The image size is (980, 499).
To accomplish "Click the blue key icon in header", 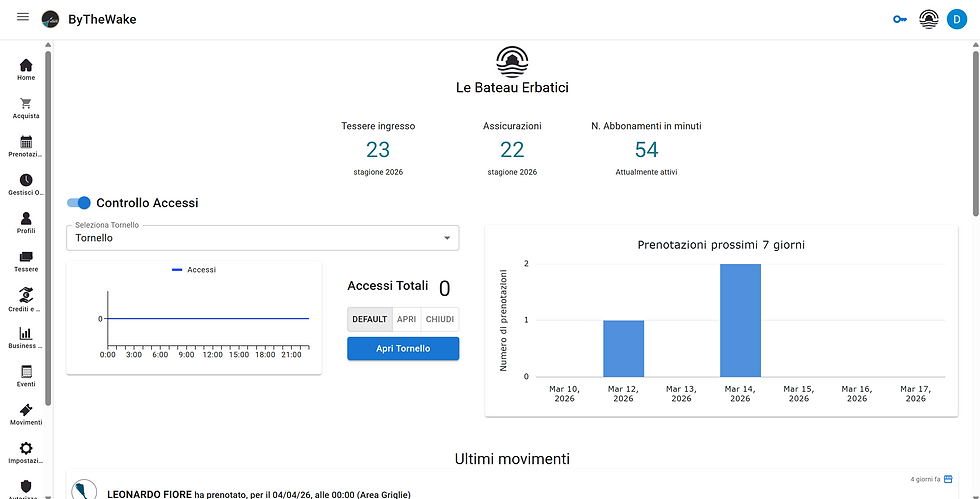I will tap(900, 19).
